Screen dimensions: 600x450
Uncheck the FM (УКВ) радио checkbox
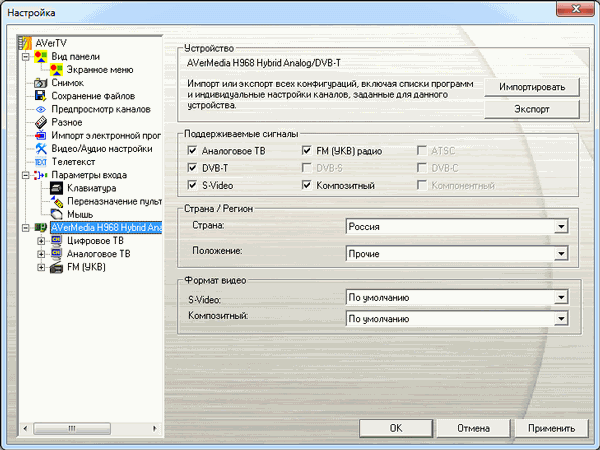(x=307, y=150)
